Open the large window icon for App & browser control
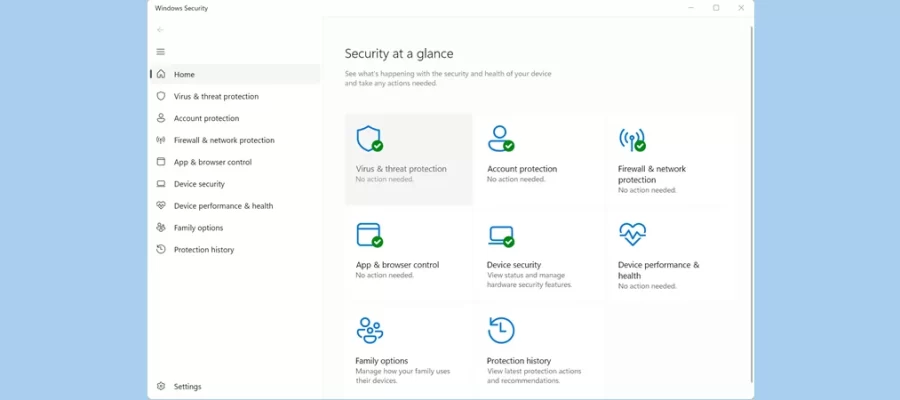This screenshot has width=900, height=400. click(369, 235)
